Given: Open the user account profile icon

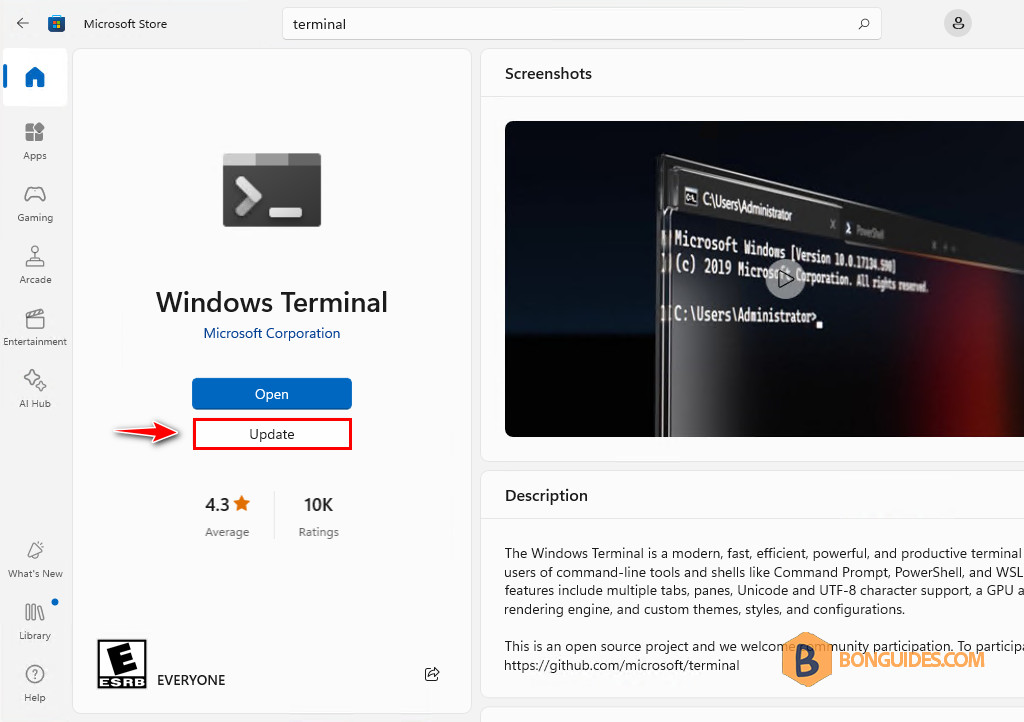Looking at the screenshot, I should tap(957, 24).
